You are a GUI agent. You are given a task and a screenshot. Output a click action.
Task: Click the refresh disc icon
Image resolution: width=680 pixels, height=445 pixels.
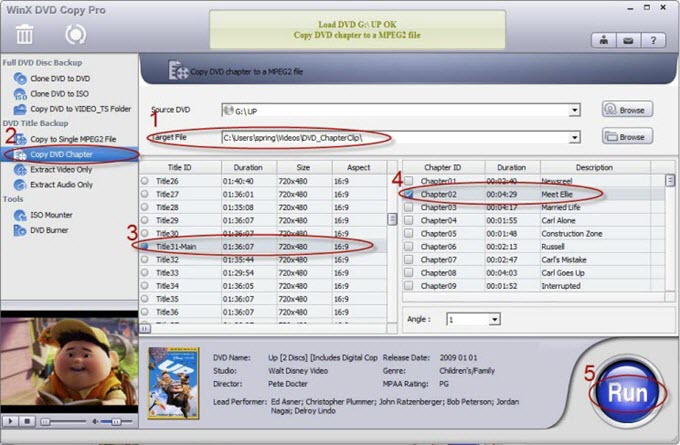[x=75, y=35]
